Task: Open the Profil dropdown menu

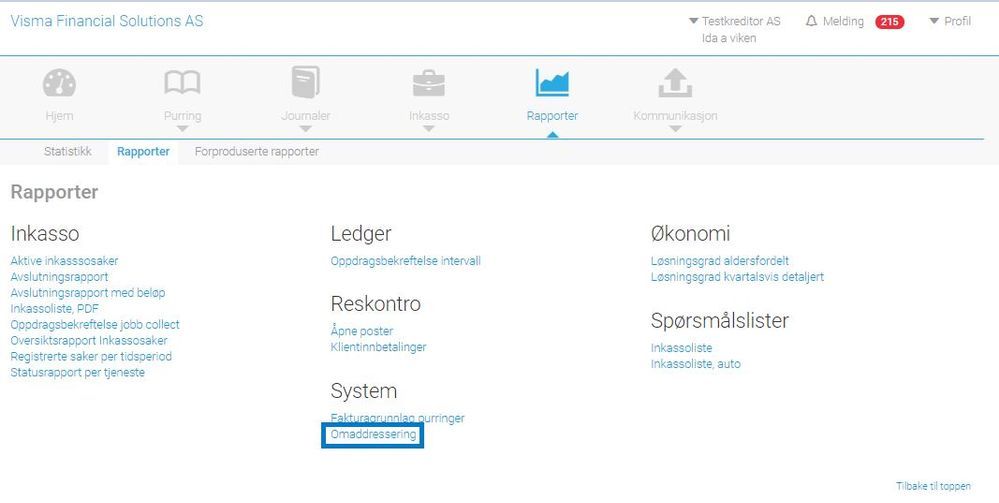Action: (x=950, y=21)
